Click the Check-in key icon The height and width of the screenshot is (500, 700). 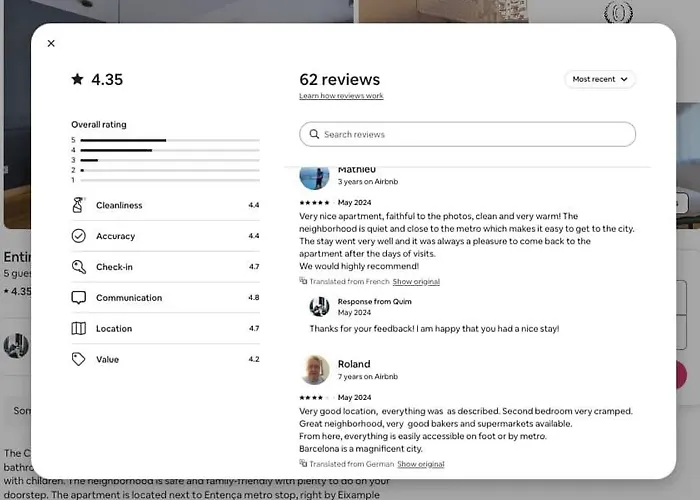pos(79,267)
